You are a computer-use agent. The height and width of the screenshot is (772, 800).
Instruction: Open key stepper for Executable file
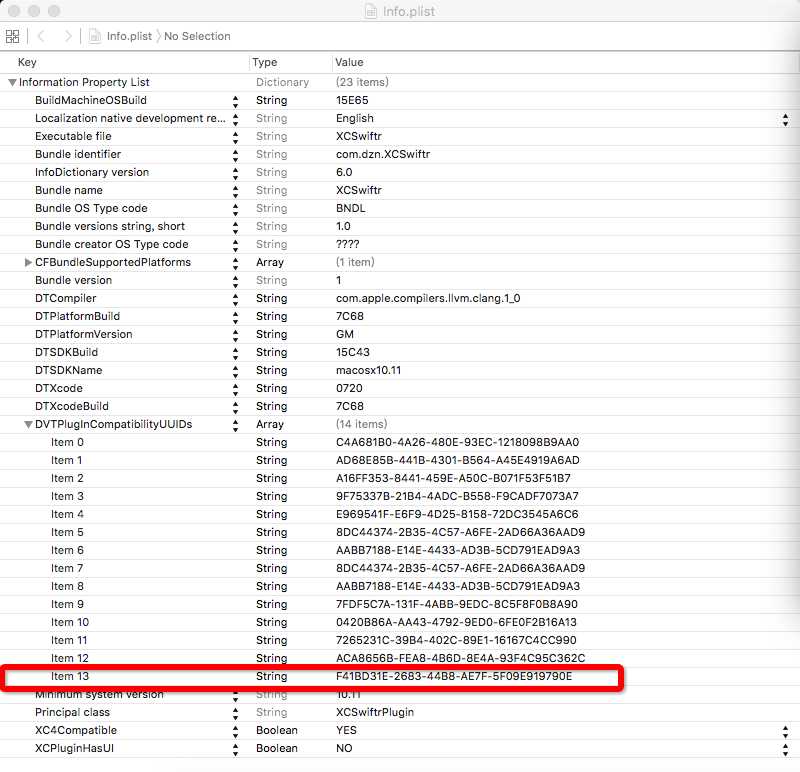click(x=235, y=137)
